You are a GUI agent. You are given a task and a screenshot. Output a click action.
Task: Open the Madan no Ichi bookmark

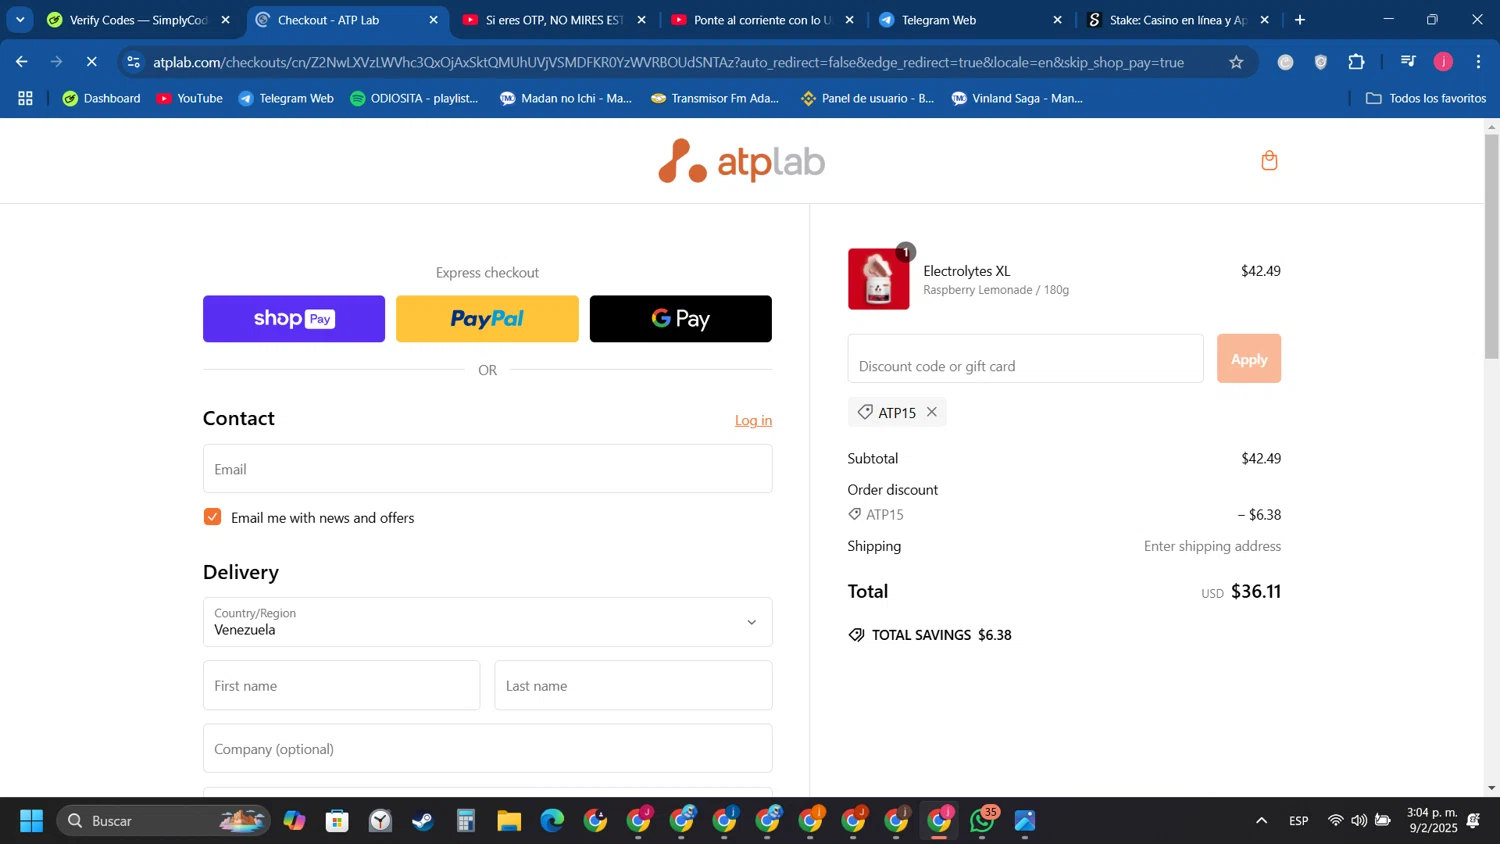(566, 98)
